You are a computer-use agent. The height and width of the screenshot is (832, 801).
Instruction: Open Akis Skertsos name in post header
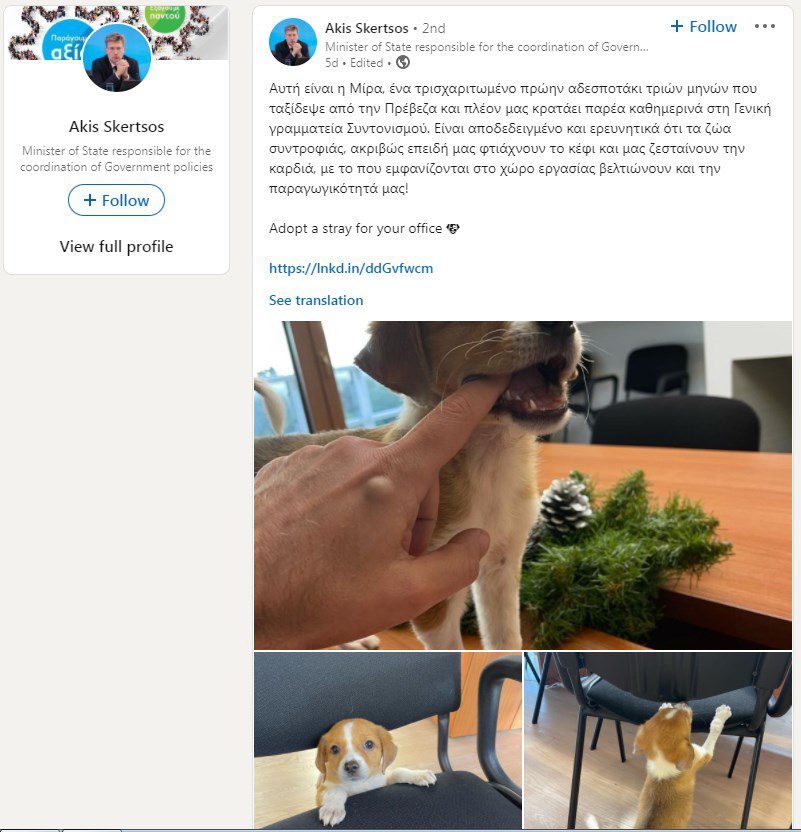367,28
